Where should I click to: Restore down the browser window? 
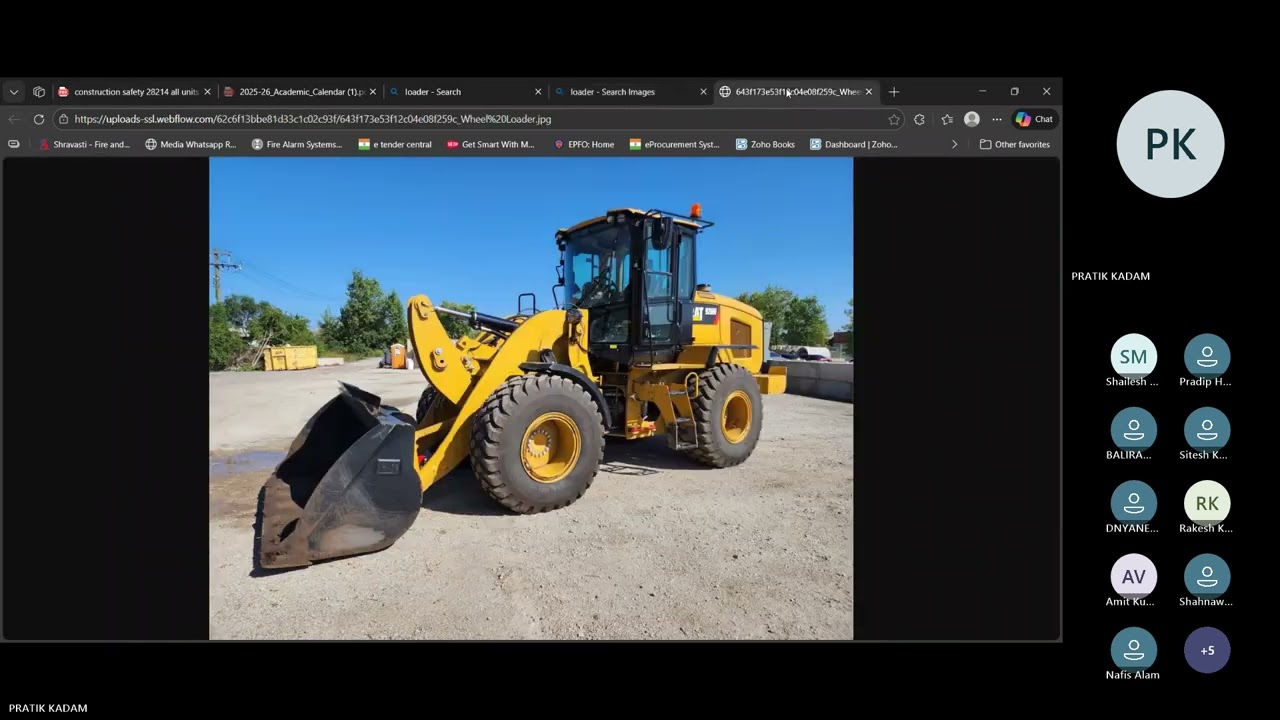point(1014,92)
